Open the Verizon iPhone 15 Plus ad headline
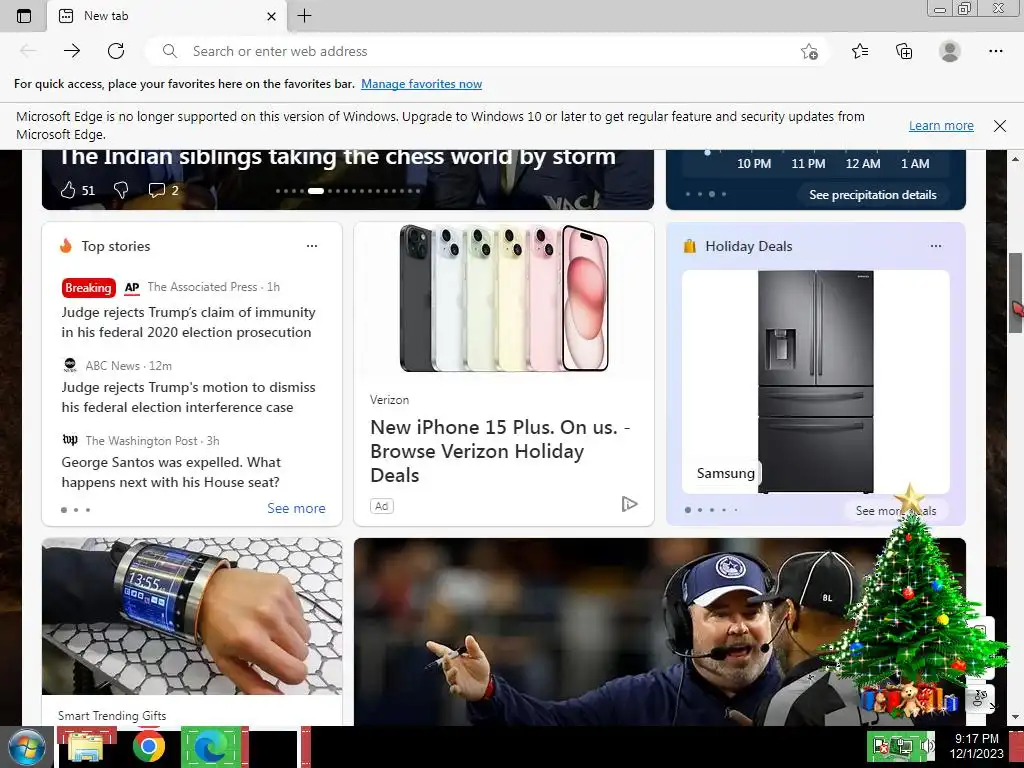Viewport: 1024px width, 768px height. point(500,451)
